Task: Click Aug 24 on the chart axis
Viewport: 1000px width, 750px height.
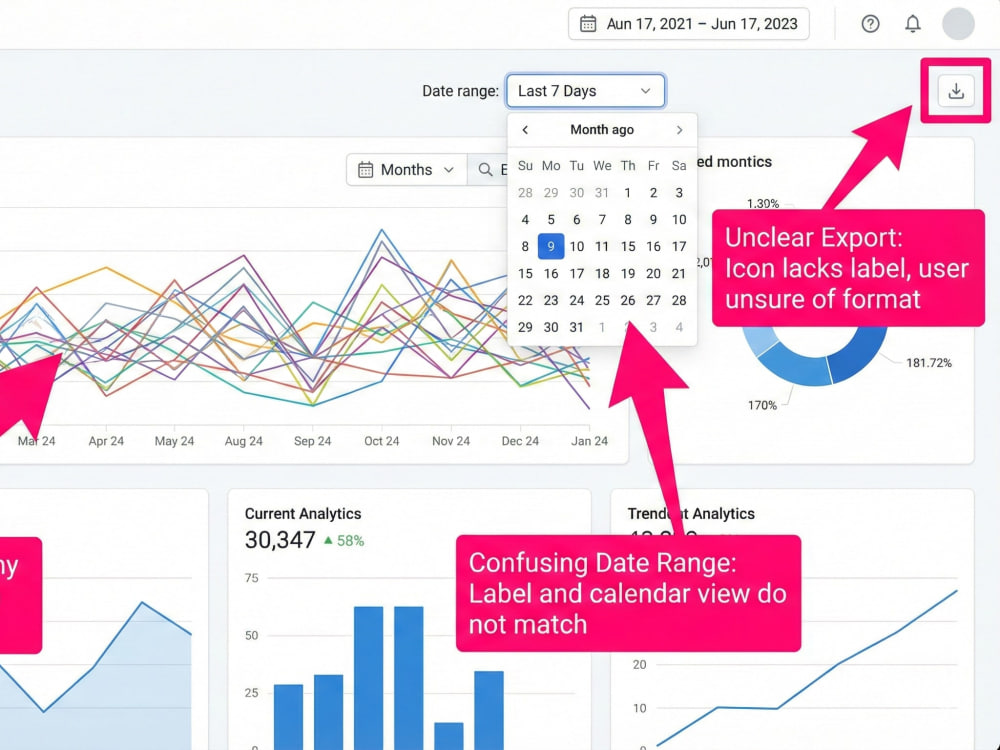Action: (244, 441)
